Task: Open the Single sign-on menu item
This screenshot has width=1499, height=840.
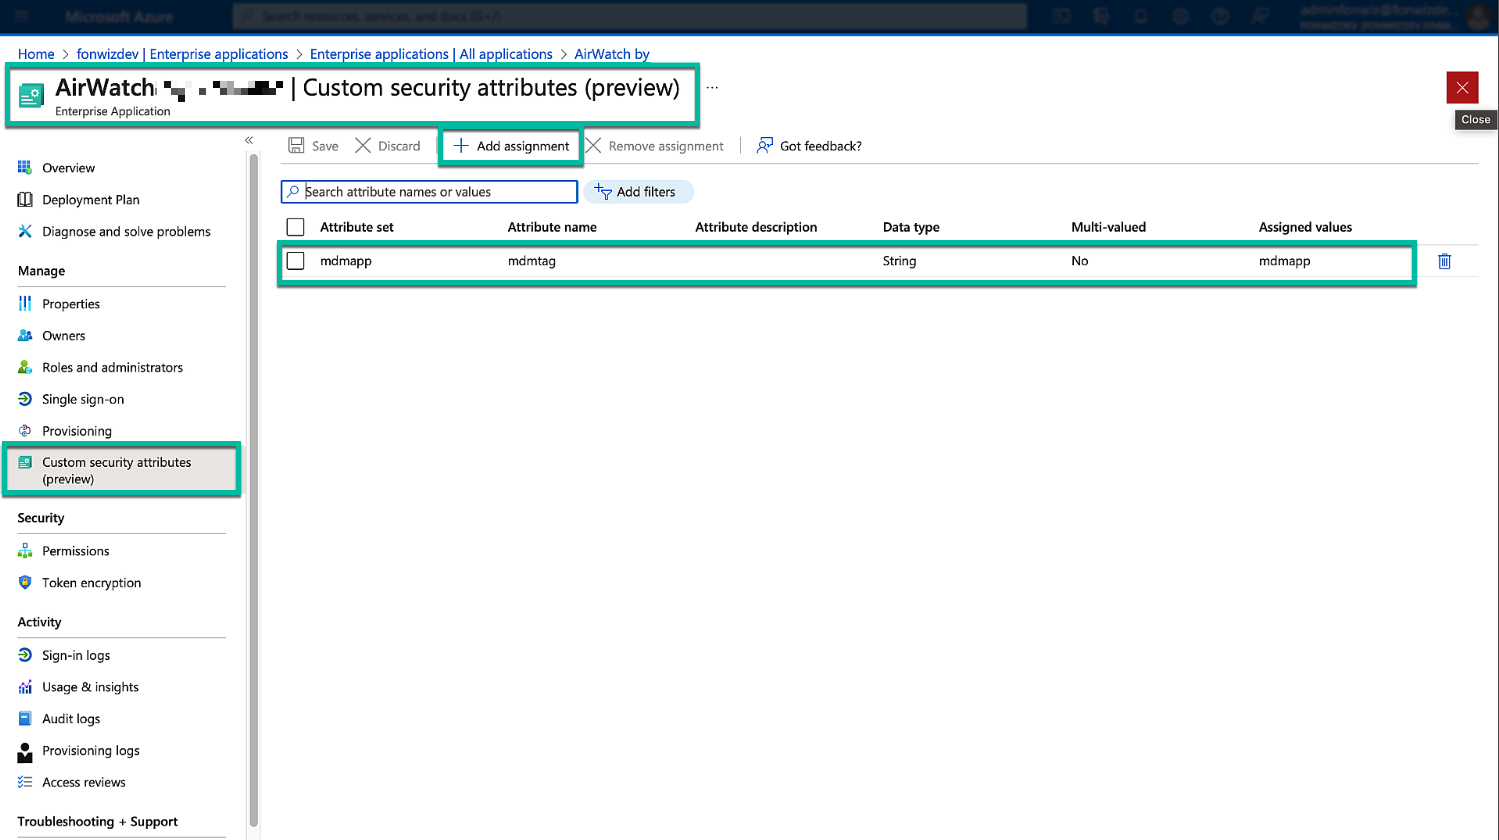Action: [83, 399]
